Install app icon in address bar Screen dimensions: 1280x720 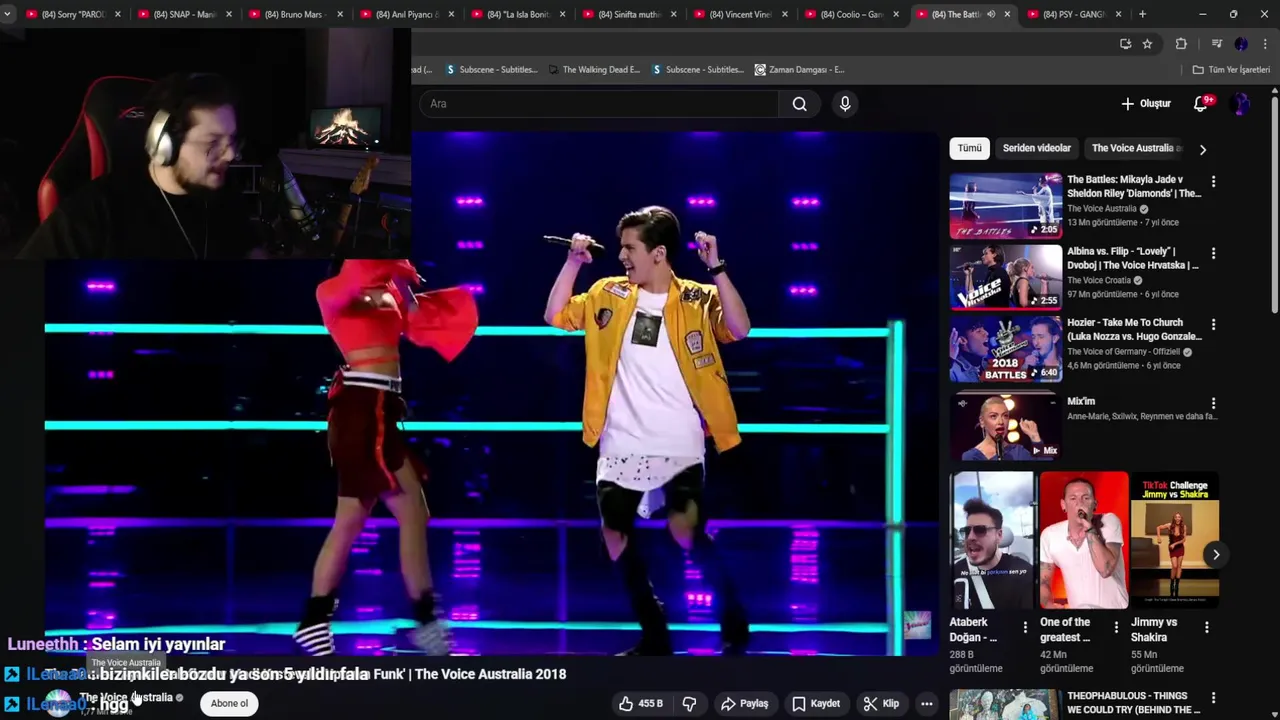[x=1126, y=44]
